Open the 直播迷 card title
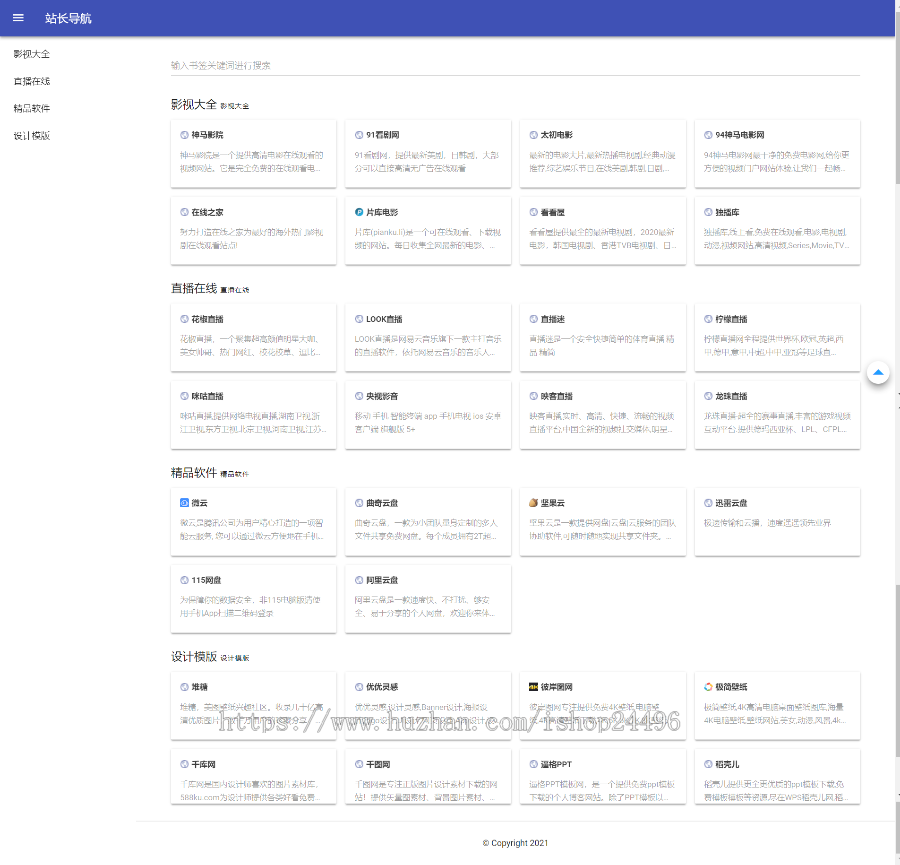 [x=553, y=319]
